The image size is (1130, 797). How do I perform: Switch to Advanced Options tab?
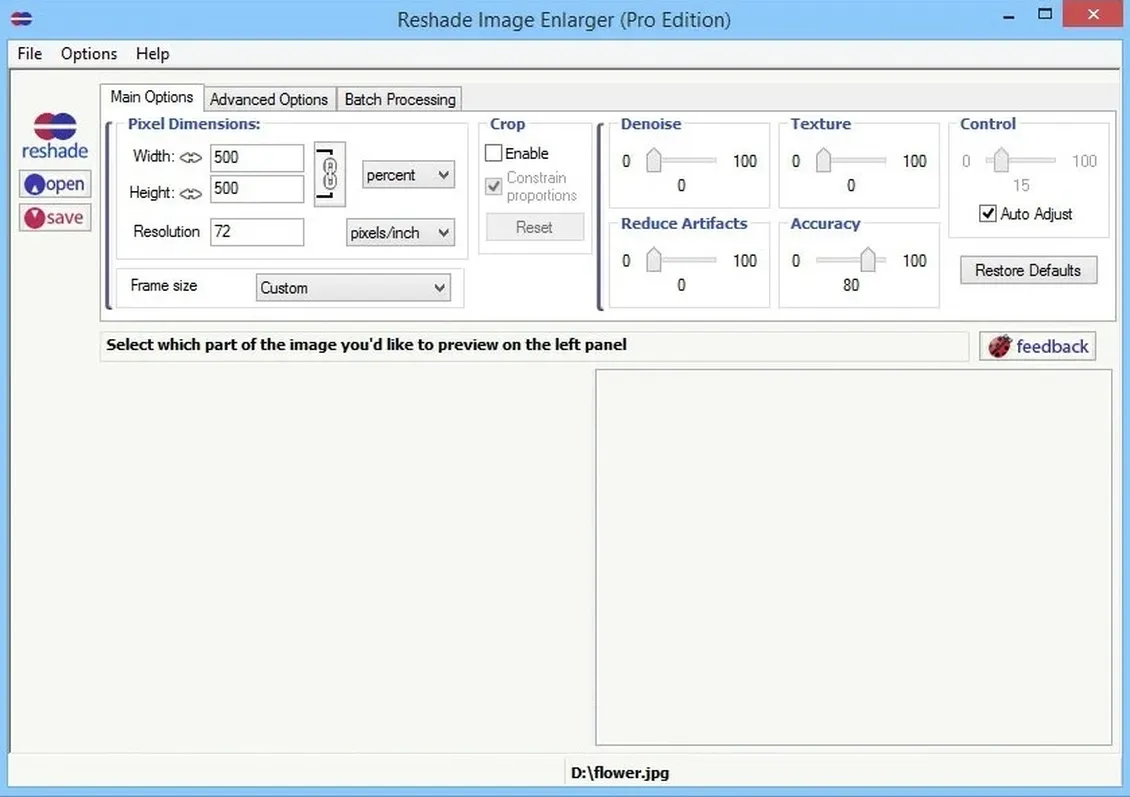[x=269, y=99]
